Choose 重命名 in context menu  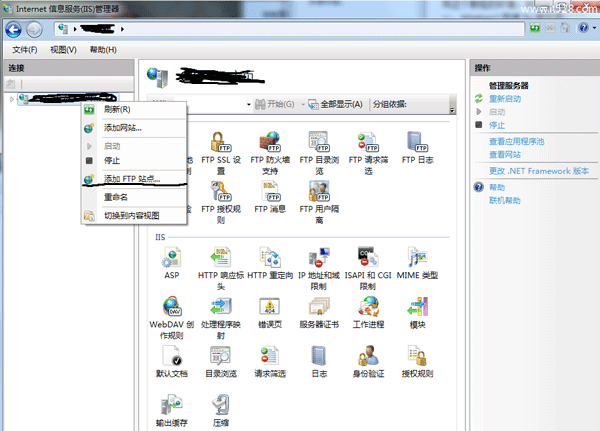[x=134, y=197]
